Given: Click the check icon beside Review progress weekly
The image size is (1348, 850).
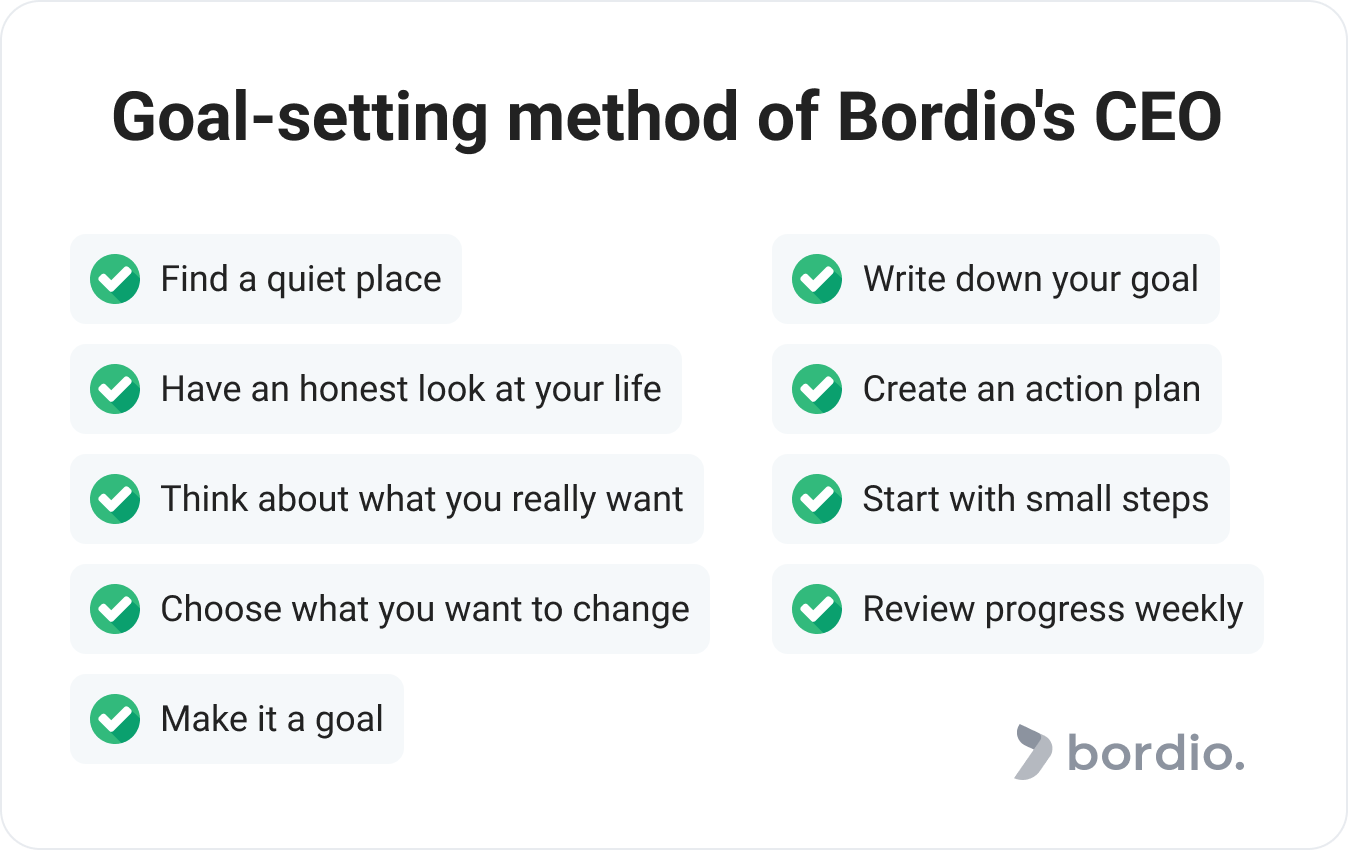Looking at the screenshot, I should pyautogui.click(x=817, y=609).
